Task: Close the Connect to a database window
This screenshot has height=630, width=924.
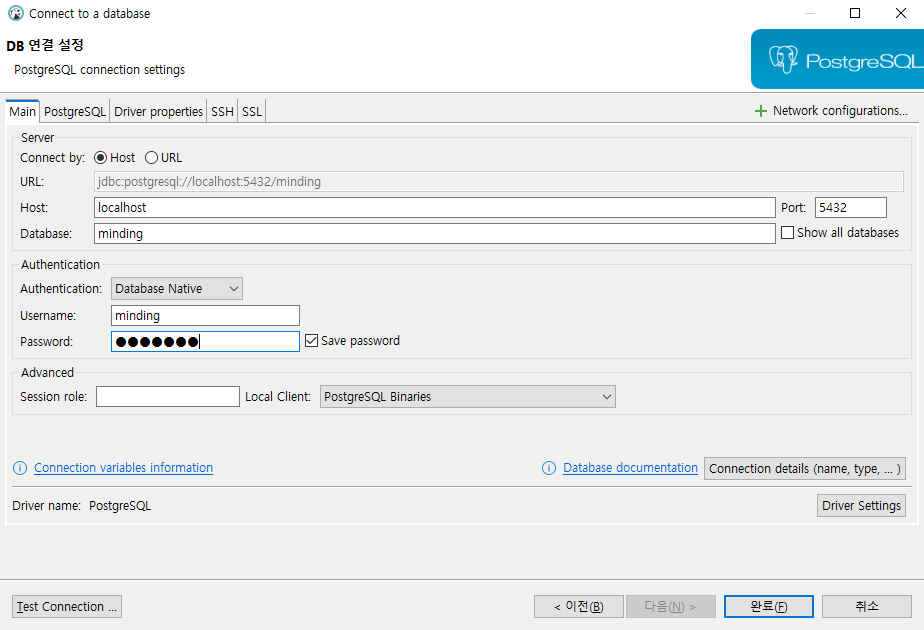Action: point(900,13)
